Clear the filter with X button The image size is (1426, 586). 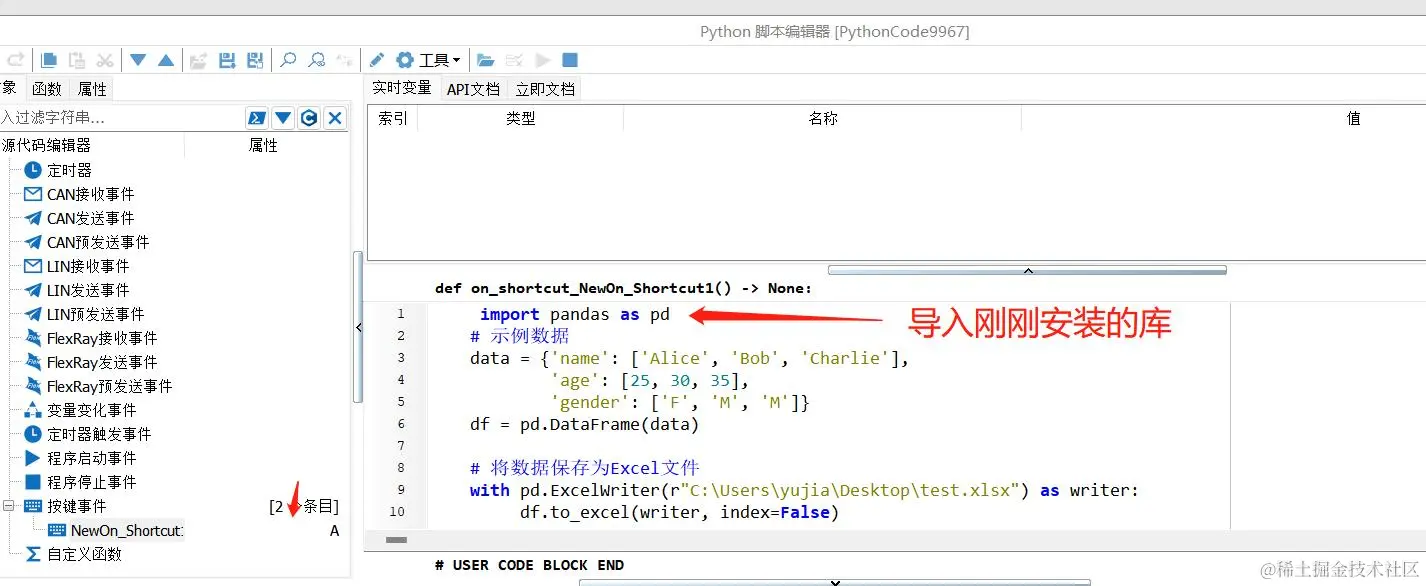(x=335, y=118)
